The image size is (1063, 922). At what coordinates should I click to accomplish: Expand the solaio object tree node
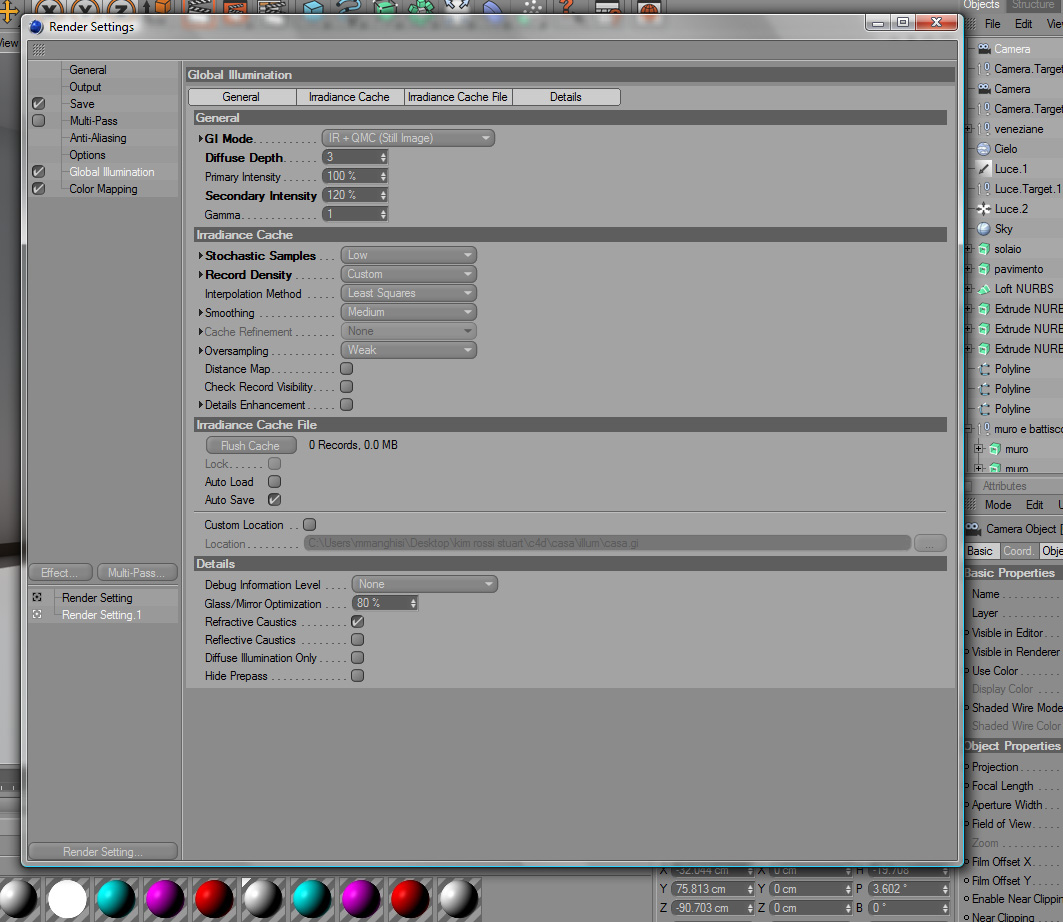pyautogui.click(x=969, y=249)
